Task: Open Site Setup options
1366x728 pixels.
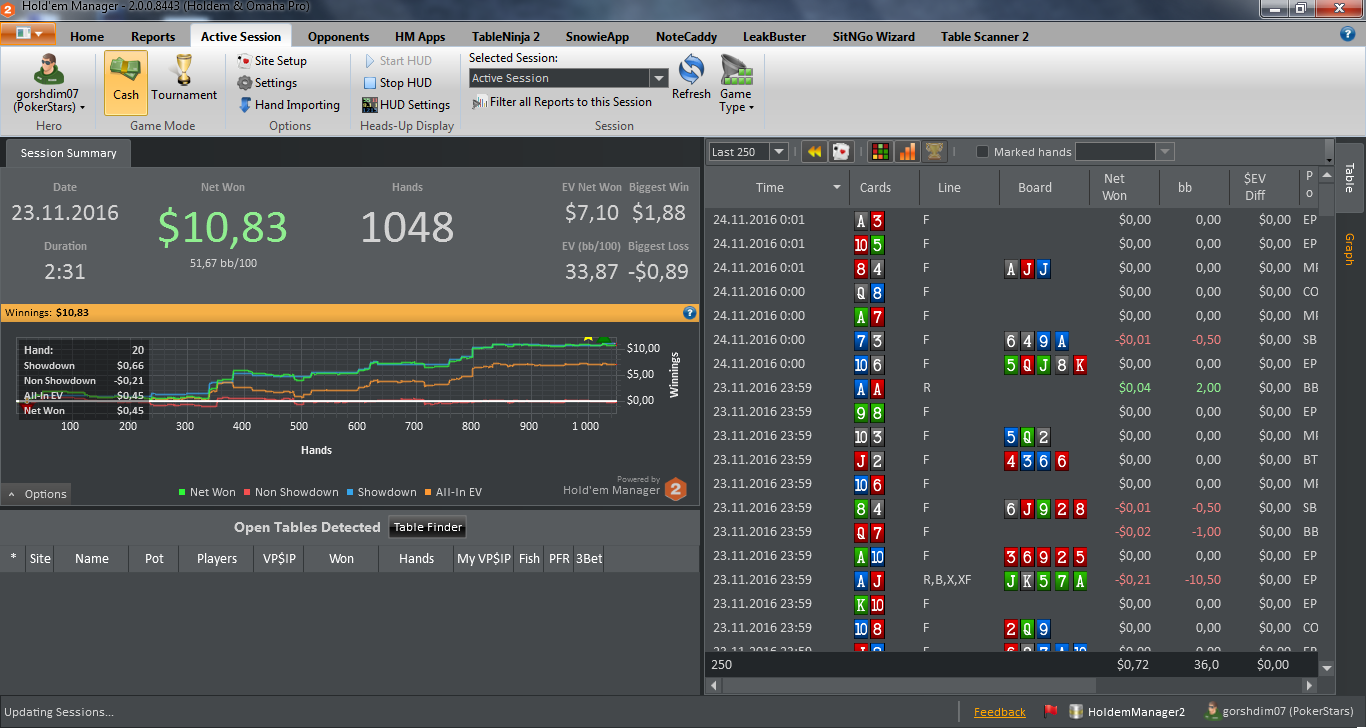Action: click(x=272, y=61)
